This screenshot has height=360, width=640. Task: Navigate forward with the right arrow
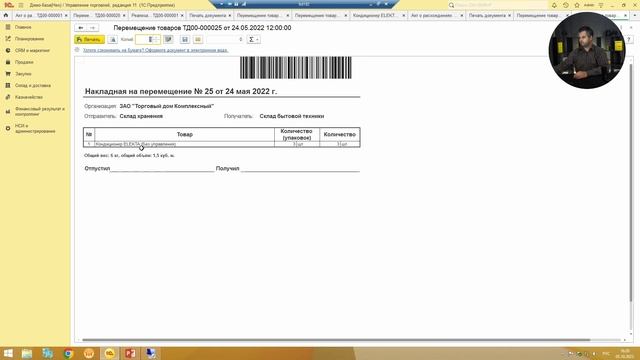tap(93, 28)
